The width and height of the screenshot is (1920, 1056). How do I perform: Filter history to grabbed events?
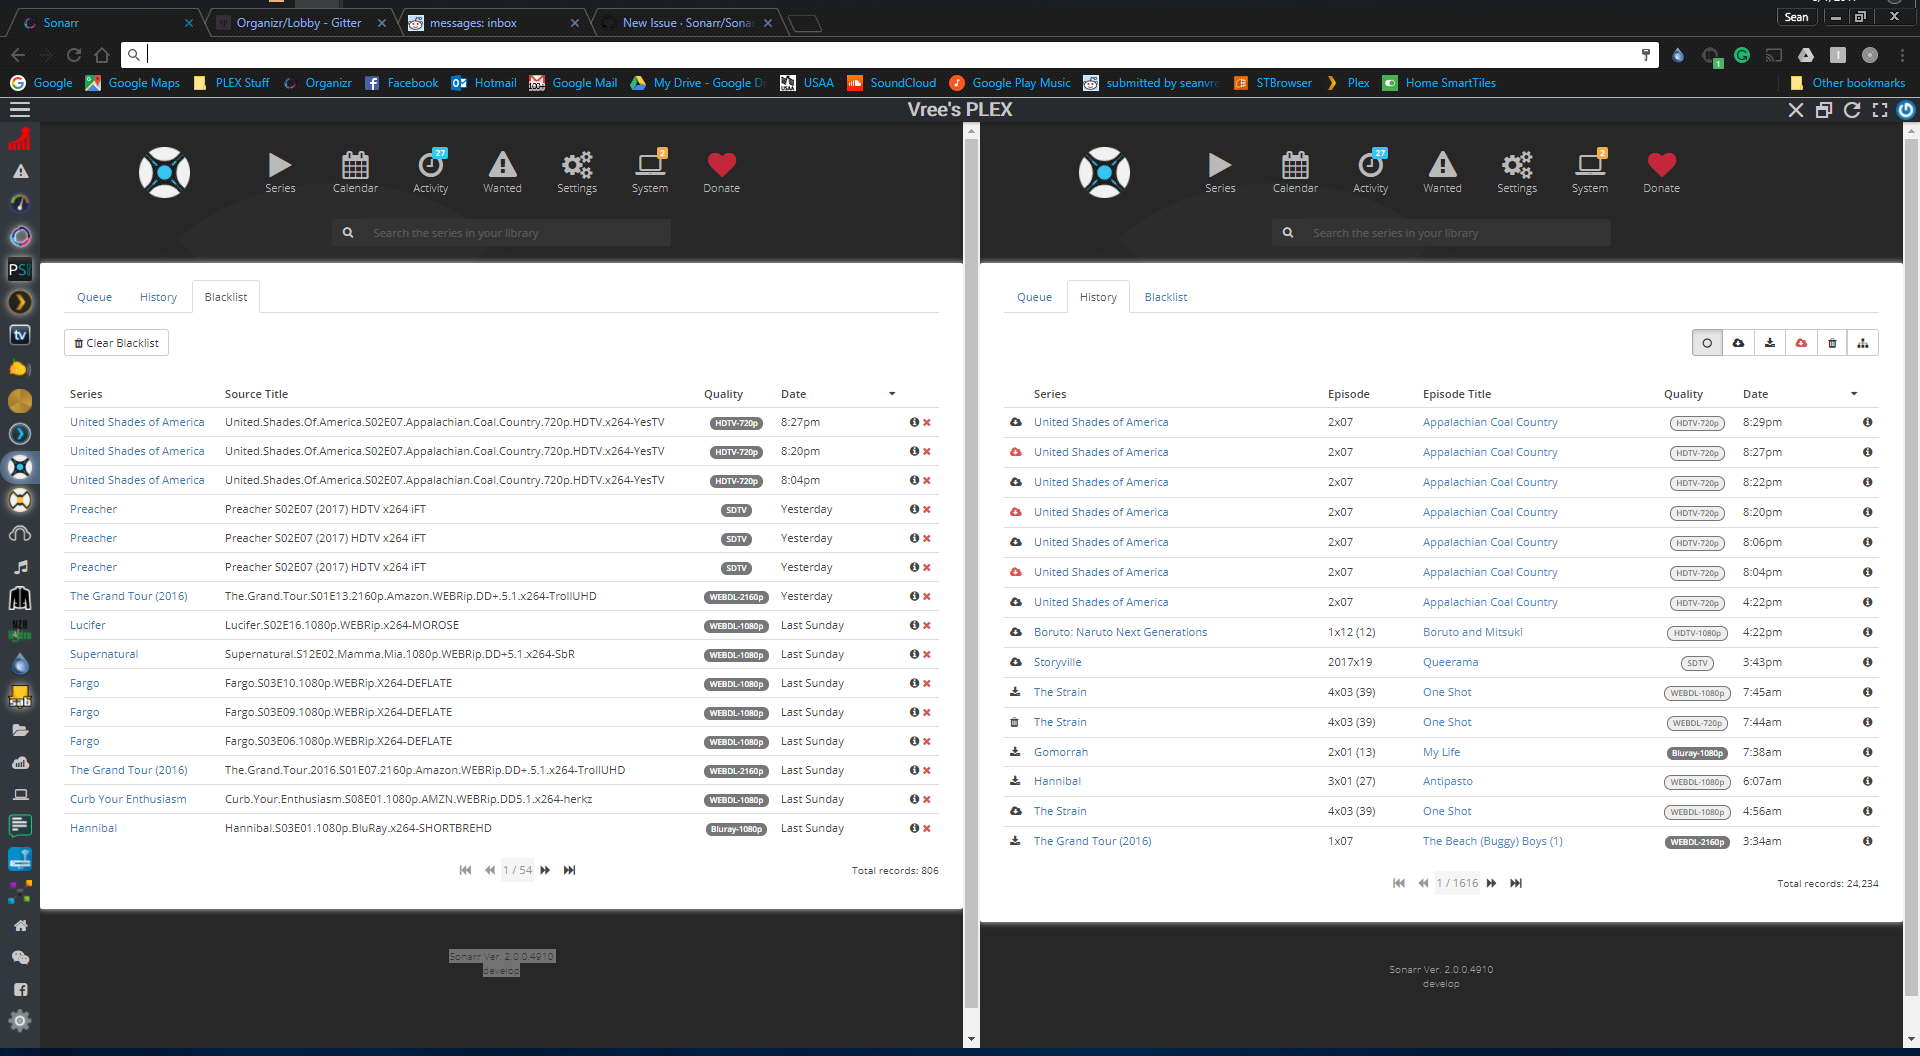[x=1738, y=343]
